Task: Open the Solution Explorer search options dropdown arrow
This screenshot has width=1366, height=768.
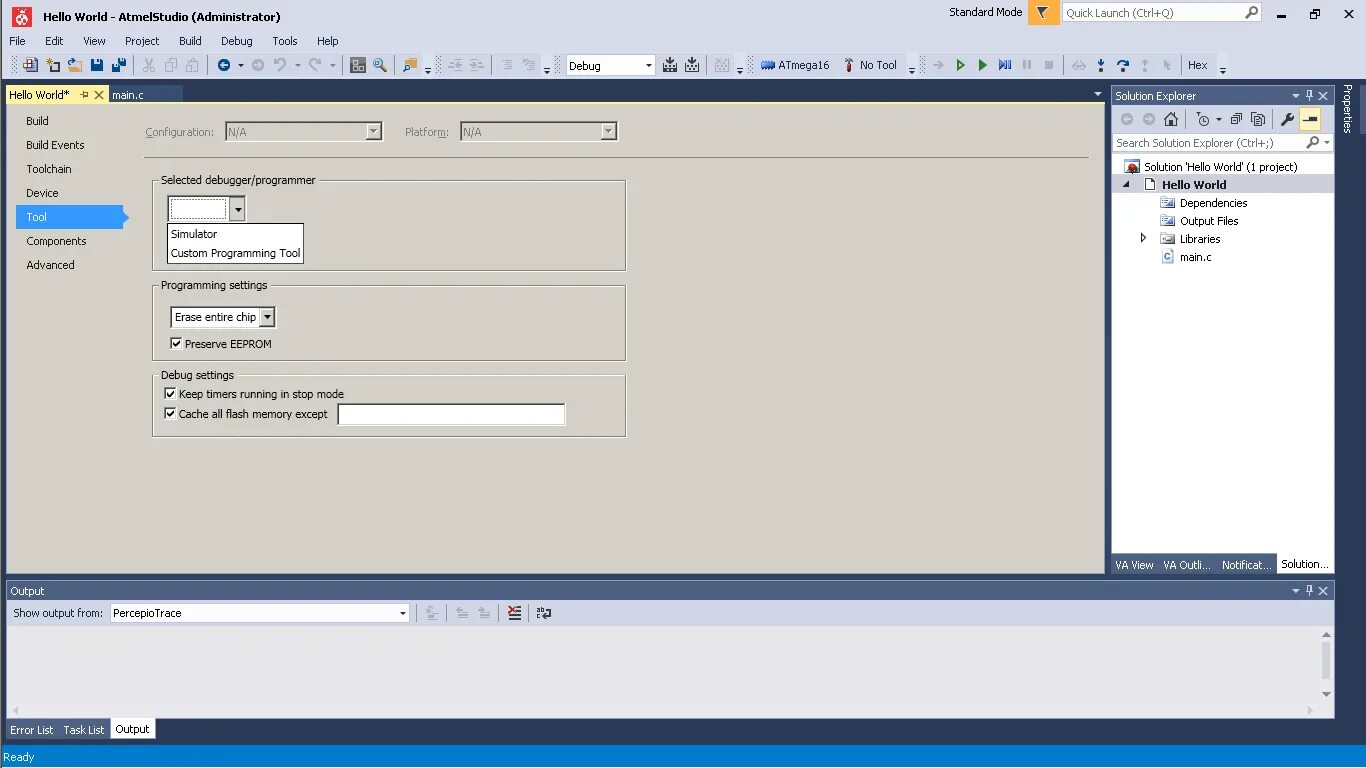Action: click(x=1327, y=143)
